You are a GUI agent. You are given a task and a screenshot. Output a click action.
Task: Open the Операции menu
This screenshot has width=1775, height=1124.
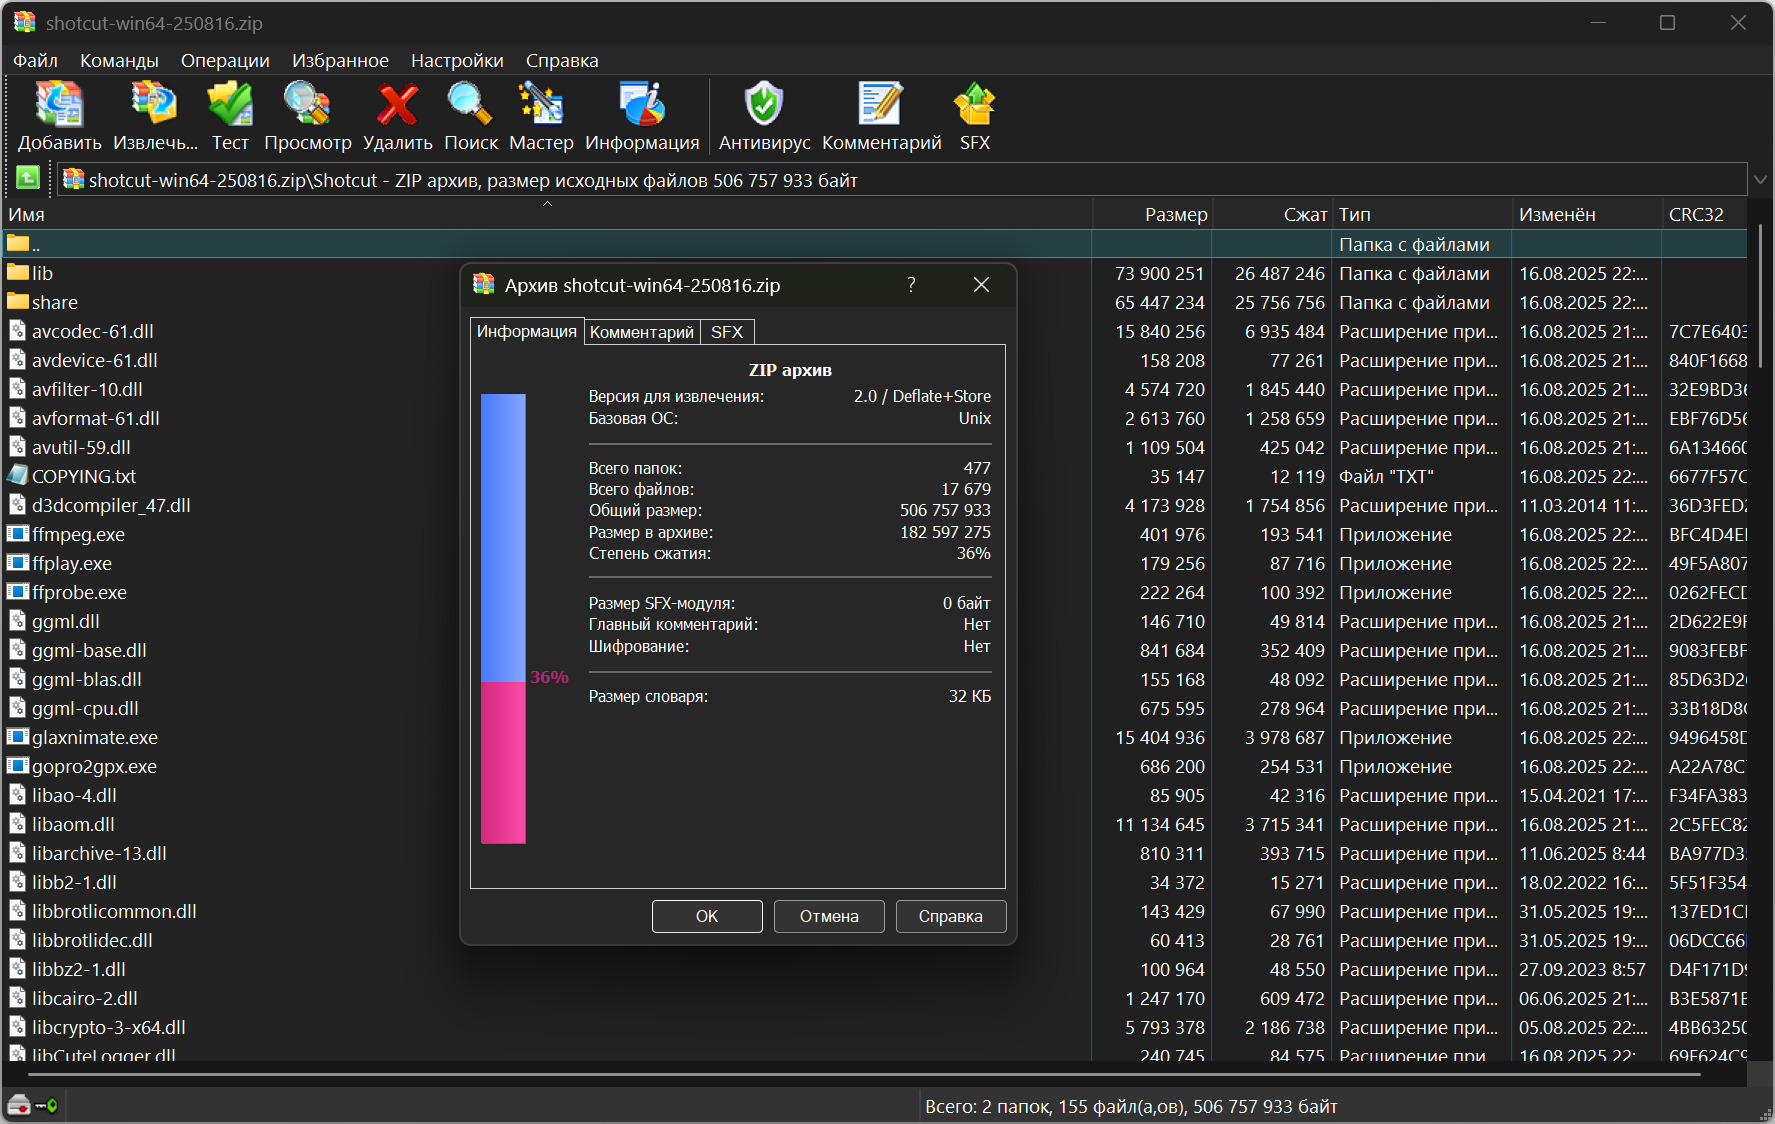click(225, 60)
